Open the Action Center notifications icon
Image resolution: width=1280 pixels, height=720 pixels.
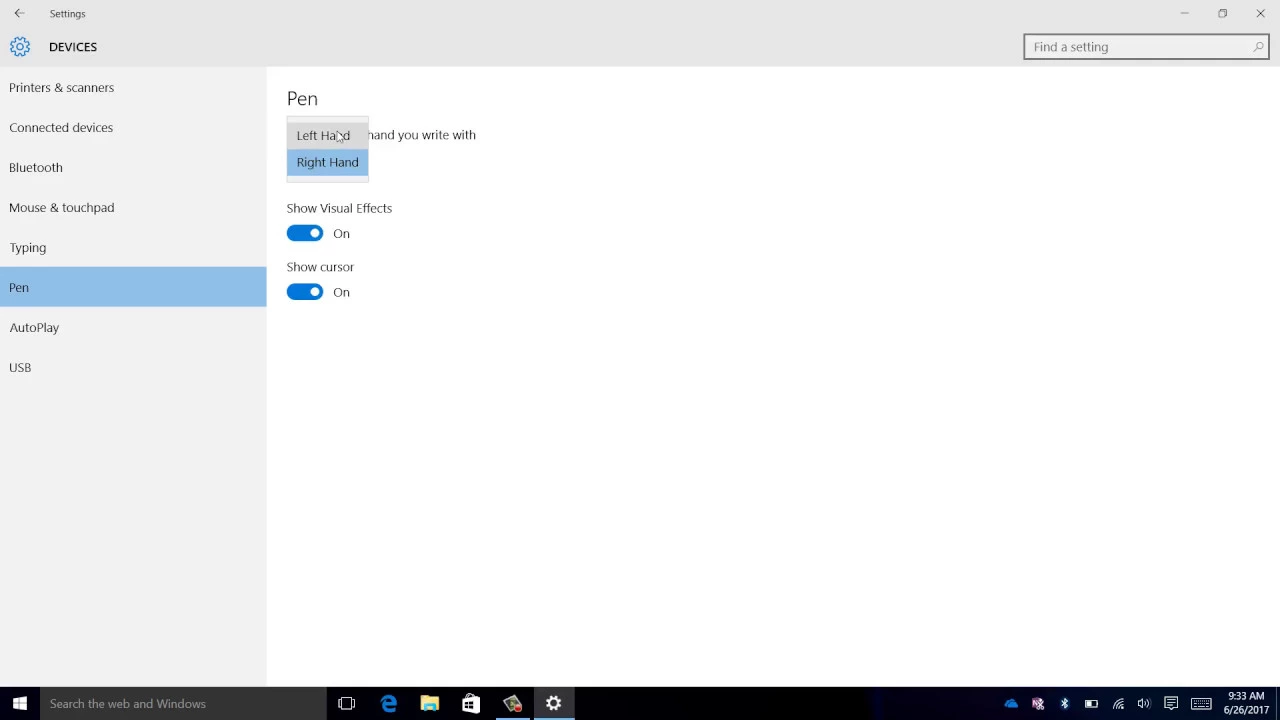[1171, 704]
